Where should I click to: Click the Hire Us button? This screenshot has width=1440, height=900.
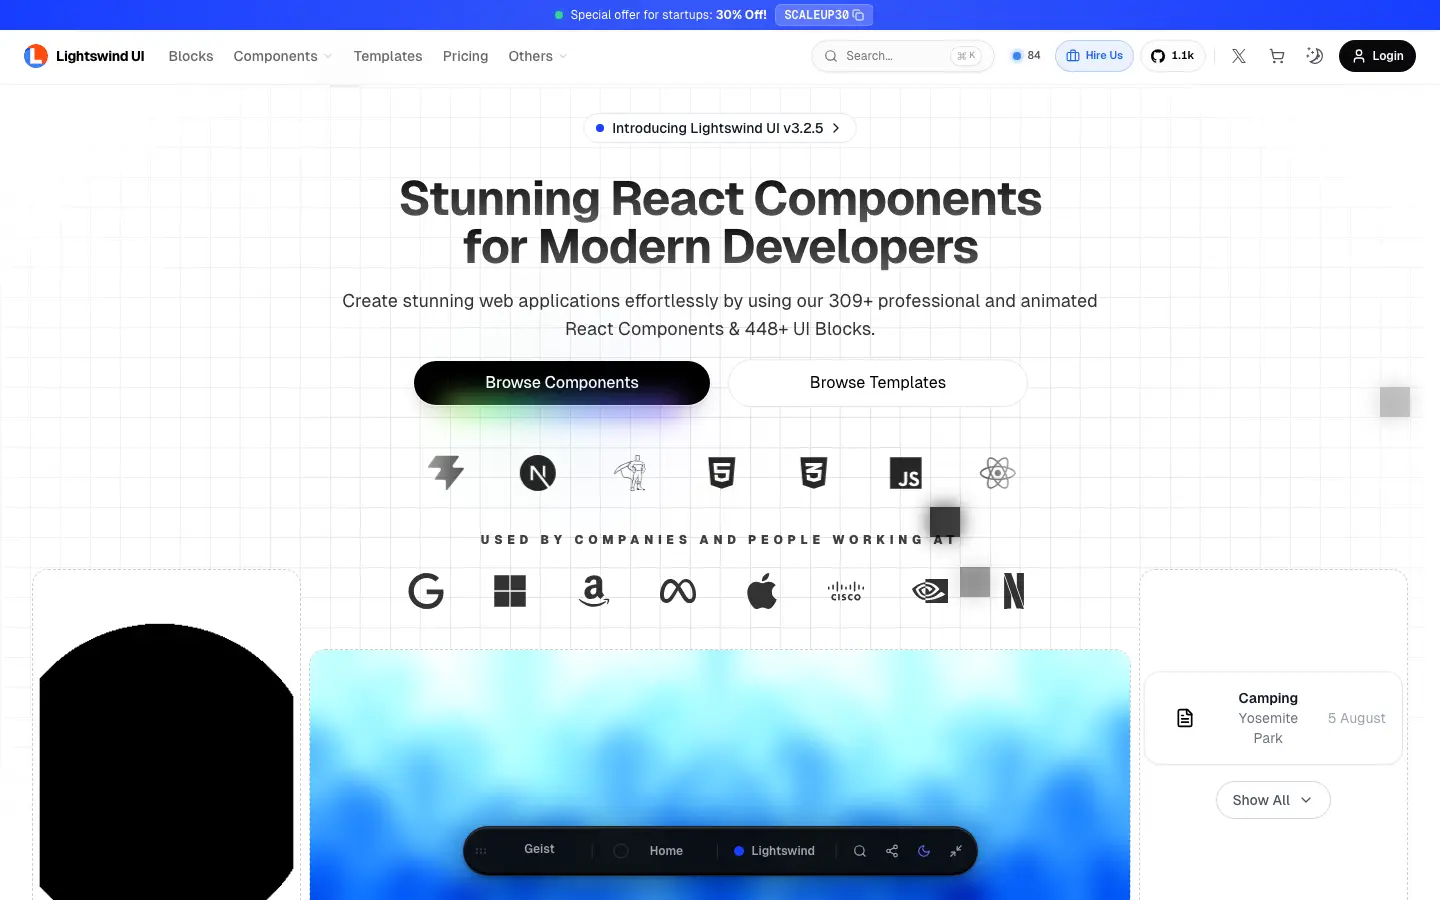click(x=1094, y=56)
